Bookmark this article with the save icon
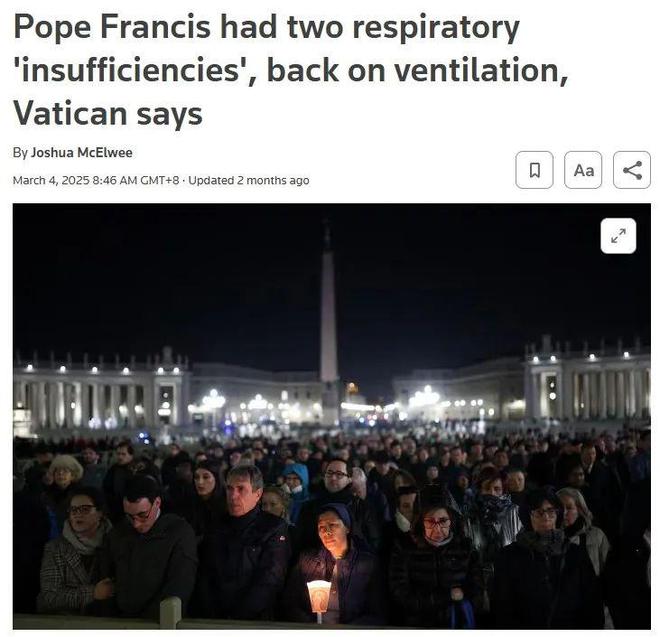Screen dimensions: 660x637 click(534, 170)
